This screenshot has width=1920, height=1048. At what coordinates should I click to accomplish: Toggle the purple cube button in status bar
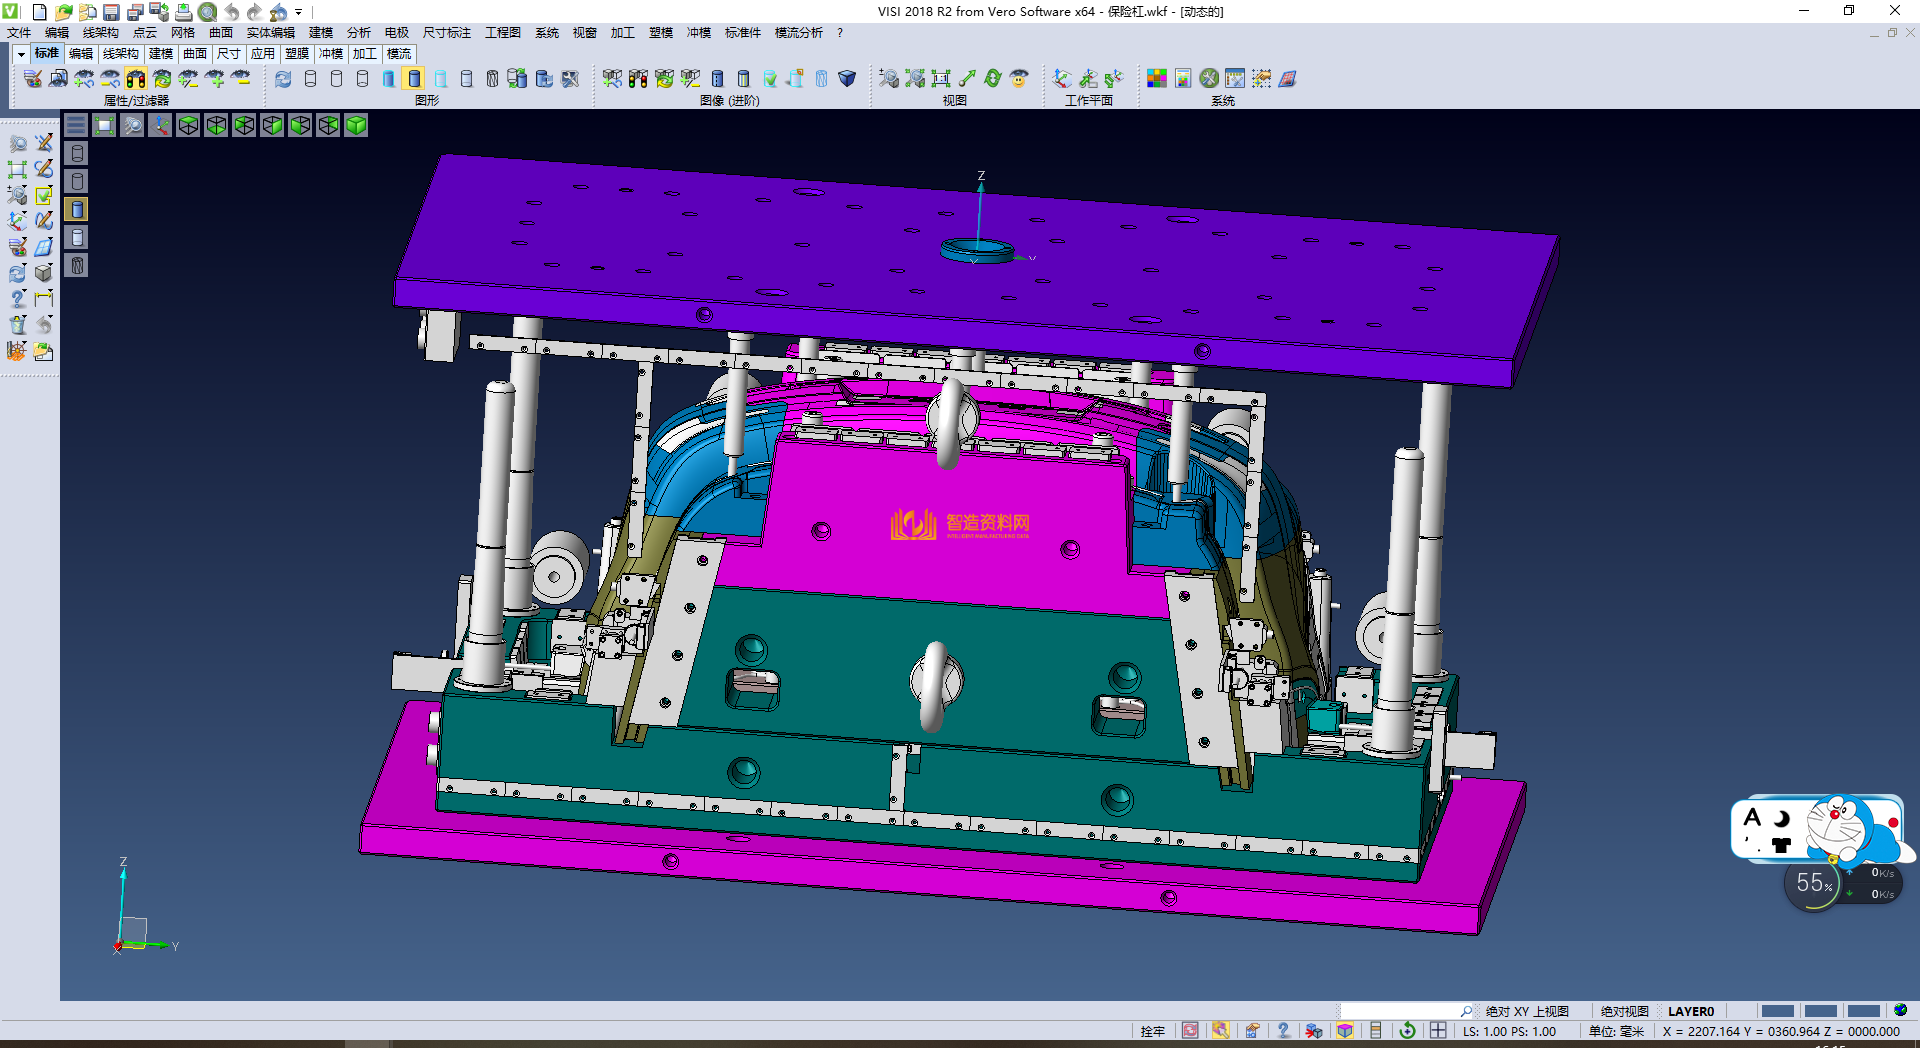point(1345,1031)
